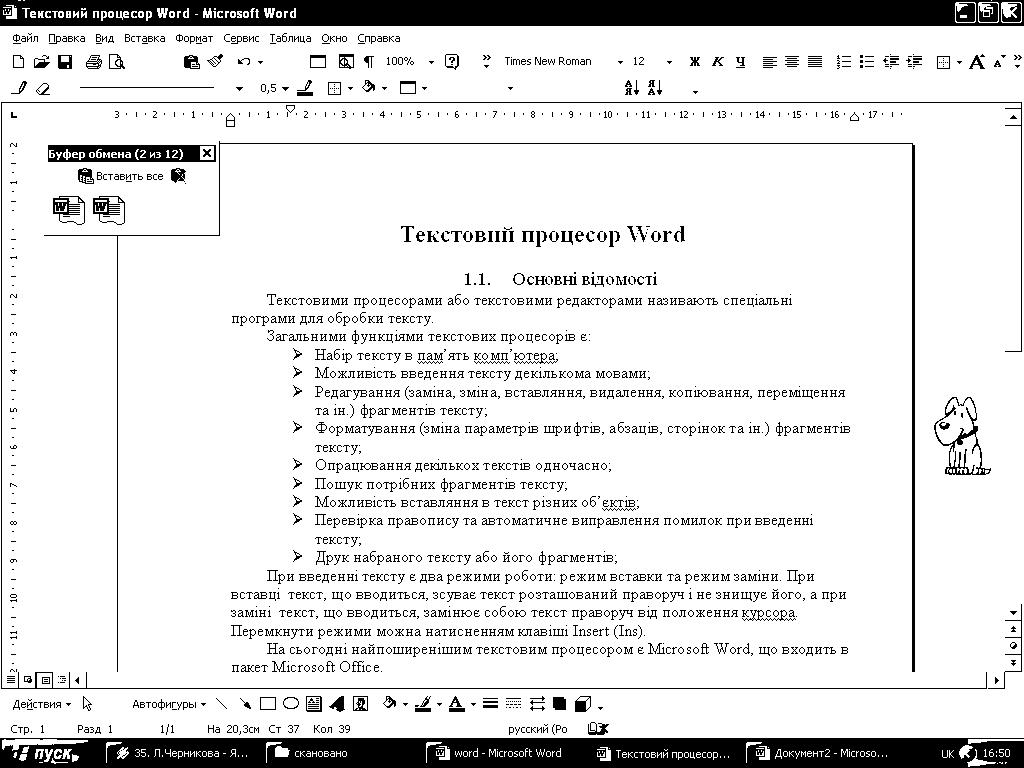Create a new blank document

(19, 62)
